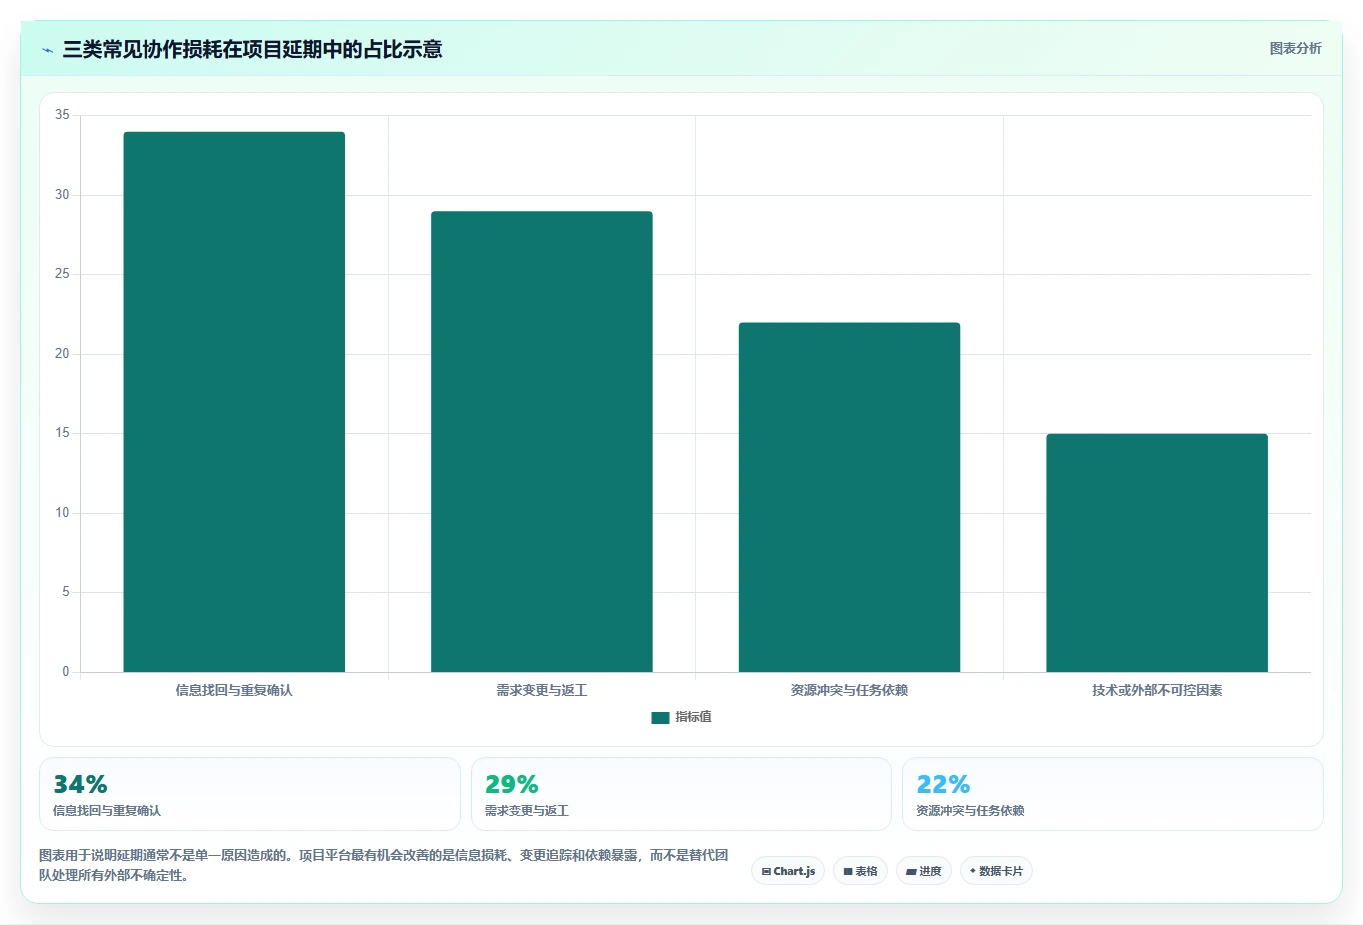Viewport: 1363px width, 925px height.
Task: Click the chart title 三类常见协作损耗在项目延期中的占比示意
Action: 252,49
